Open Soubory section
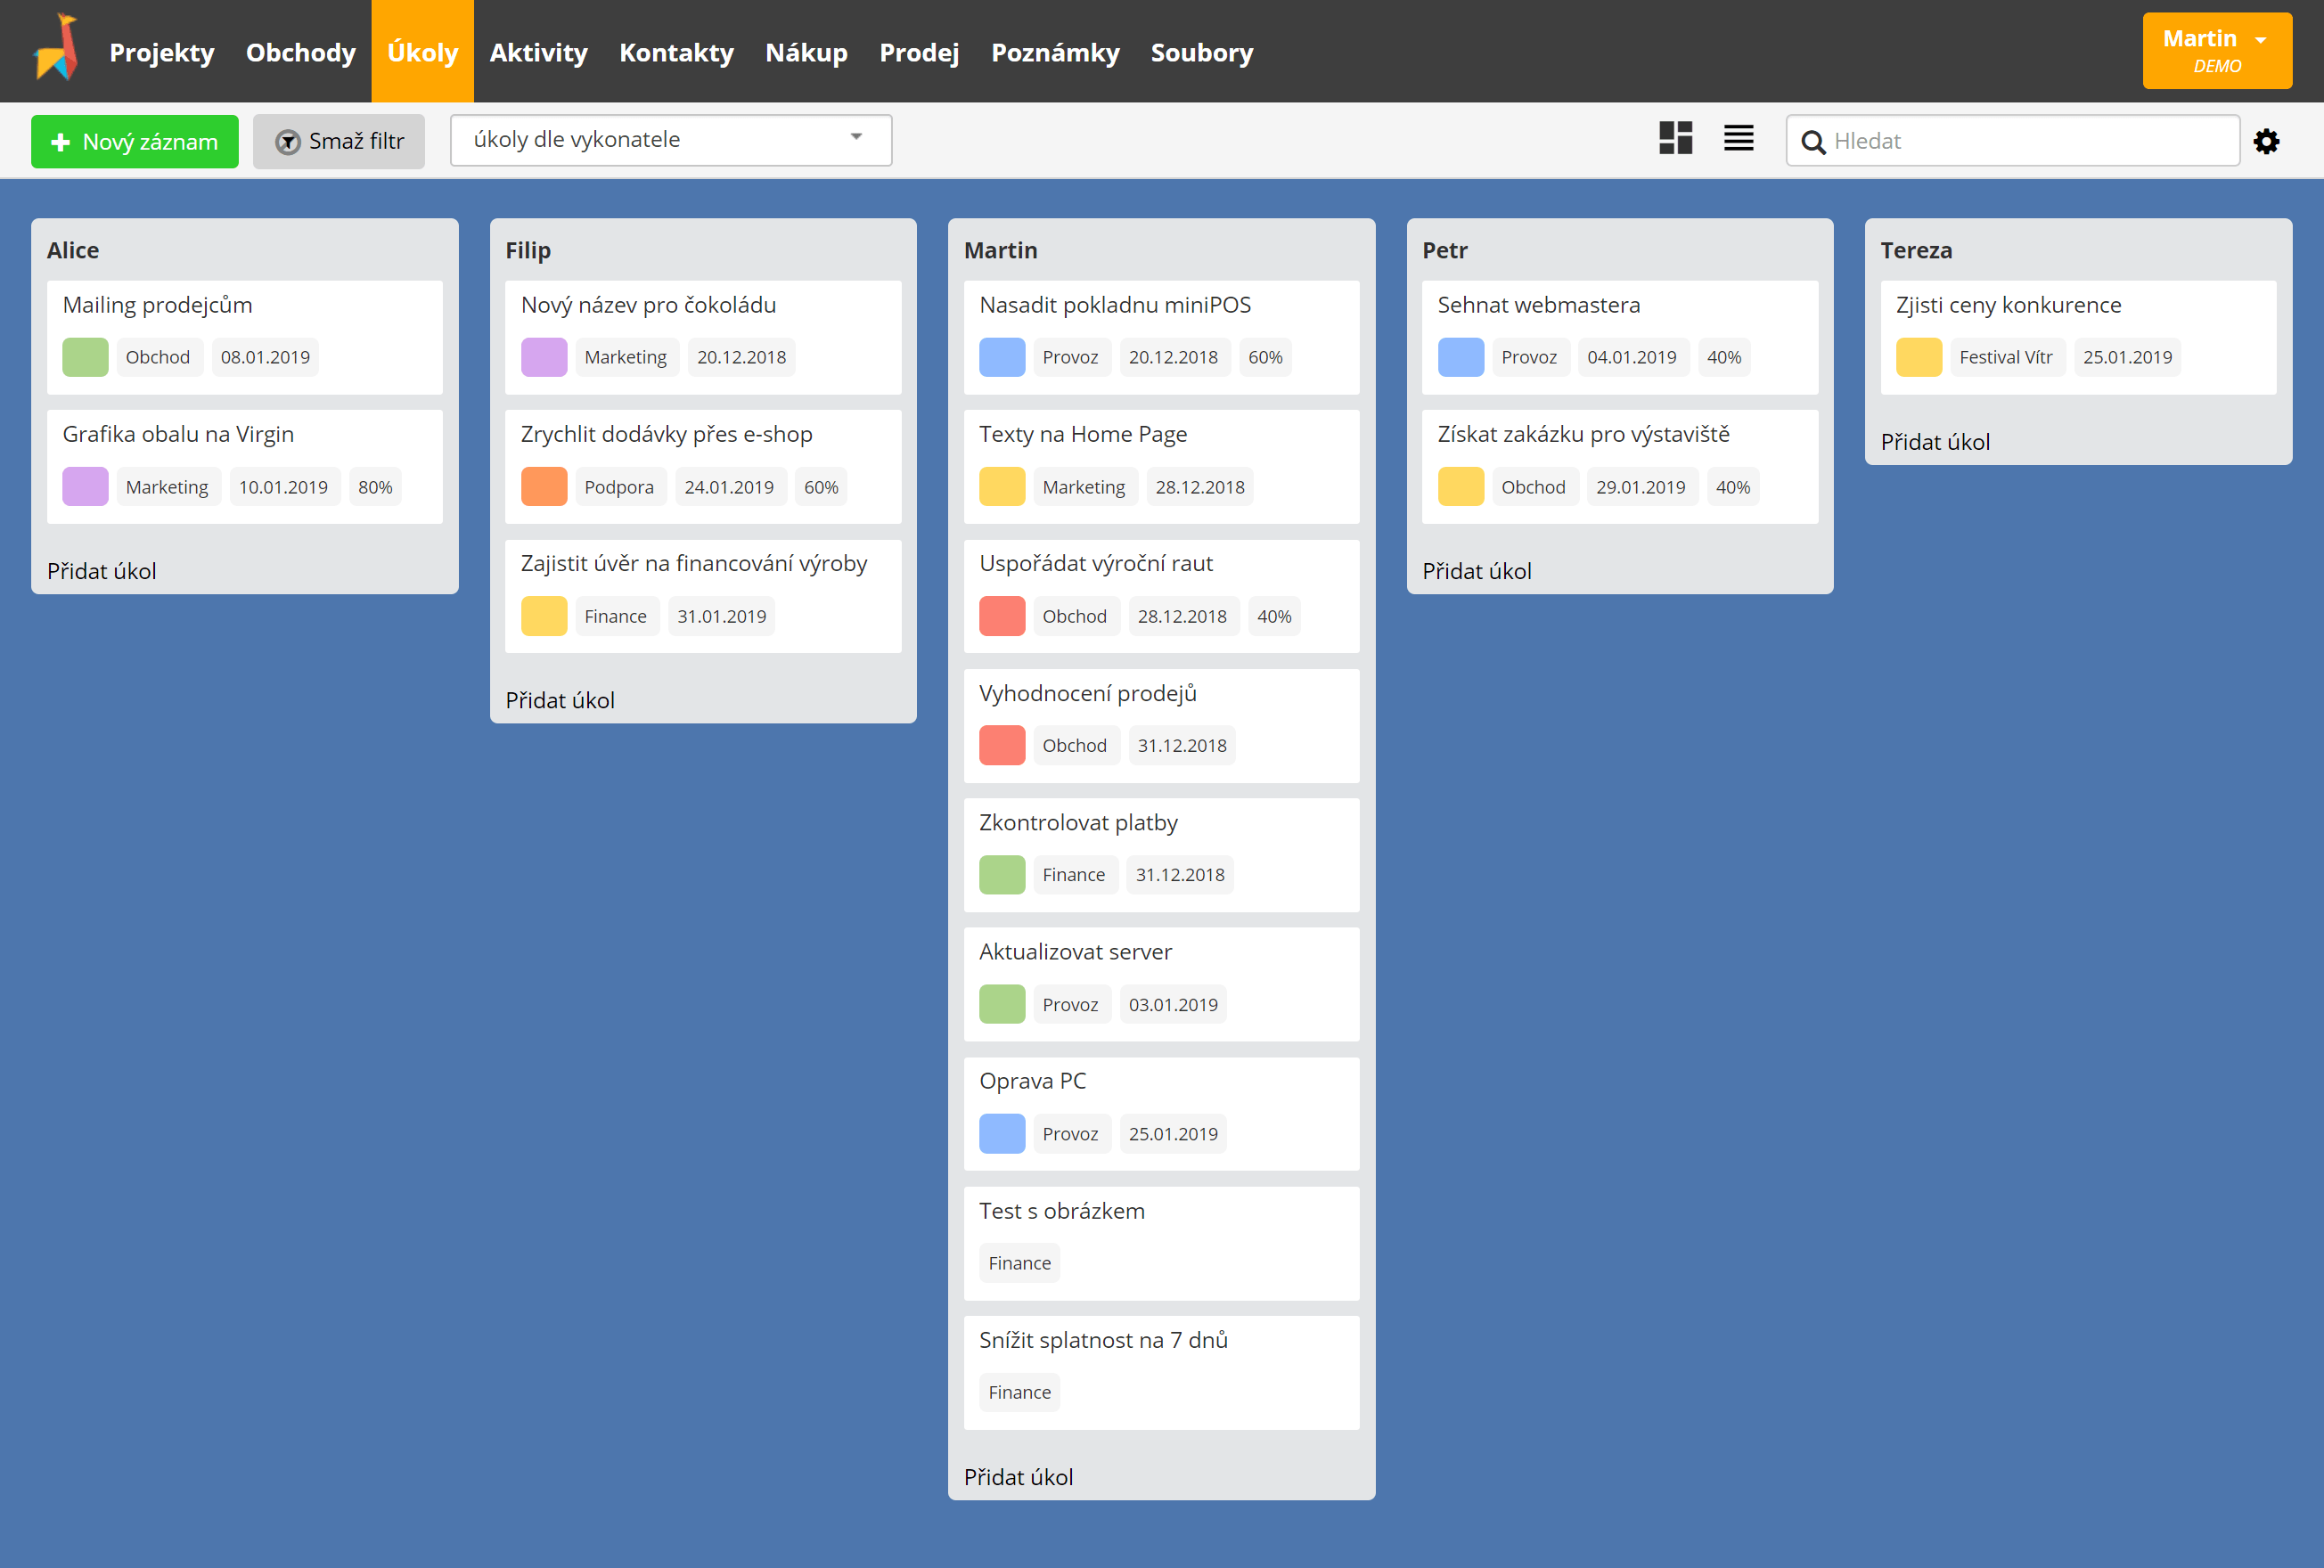This screenshot has width=2324, height=1568. coord(1202,52)
